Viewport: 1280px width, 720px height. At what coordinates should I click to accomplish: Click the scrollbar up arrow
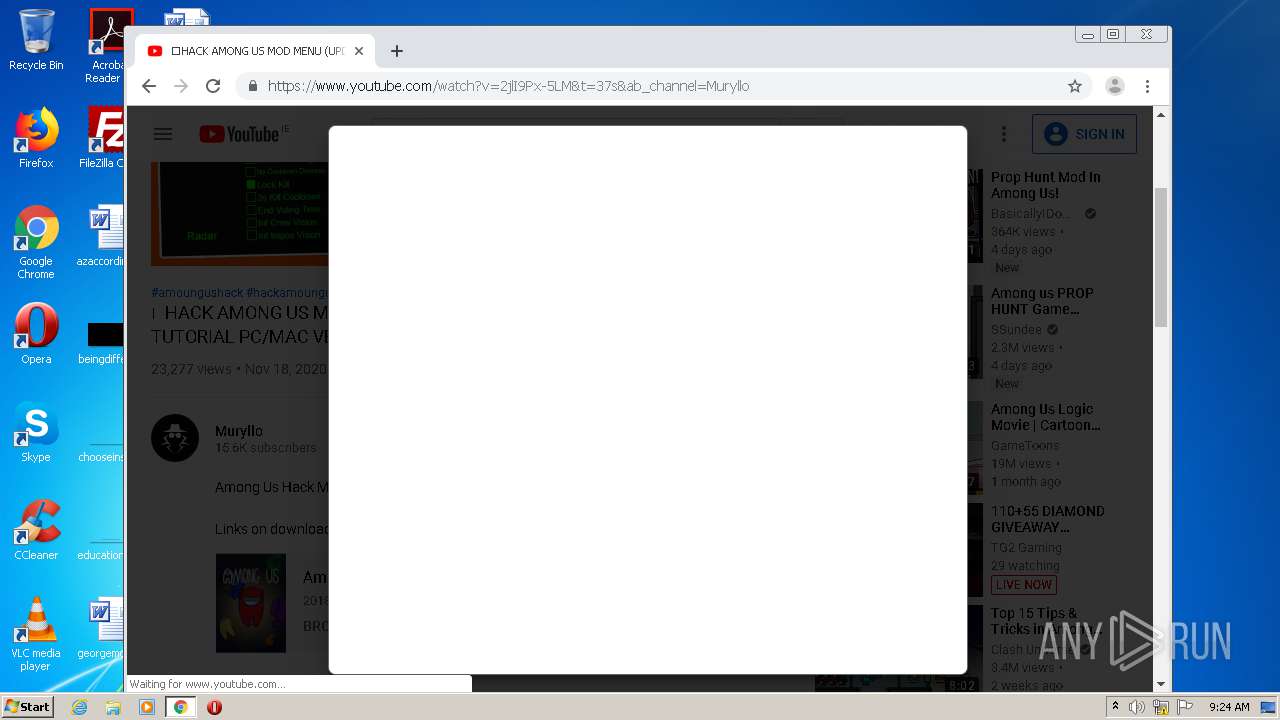1161,115
